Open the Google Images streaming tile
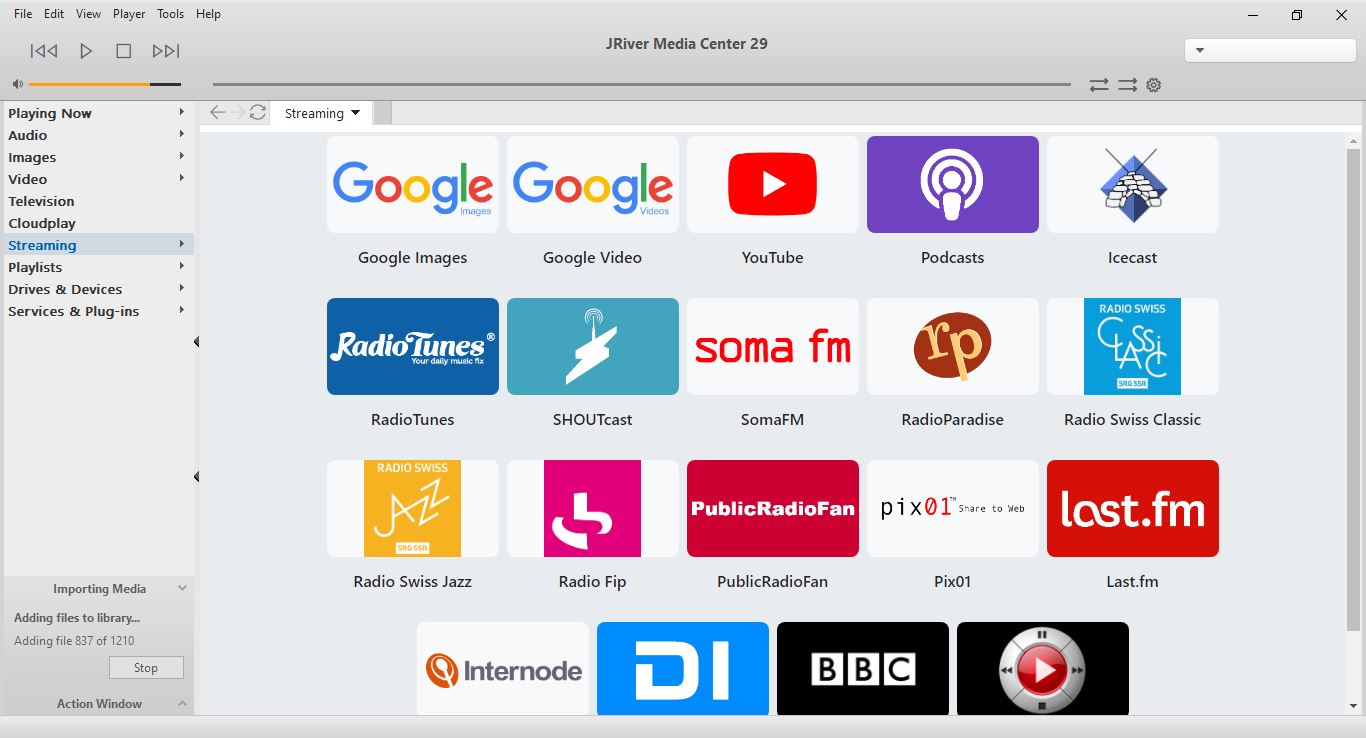Image resolution: width=1366 pixels, height=738 pixels. coord(413,185)
